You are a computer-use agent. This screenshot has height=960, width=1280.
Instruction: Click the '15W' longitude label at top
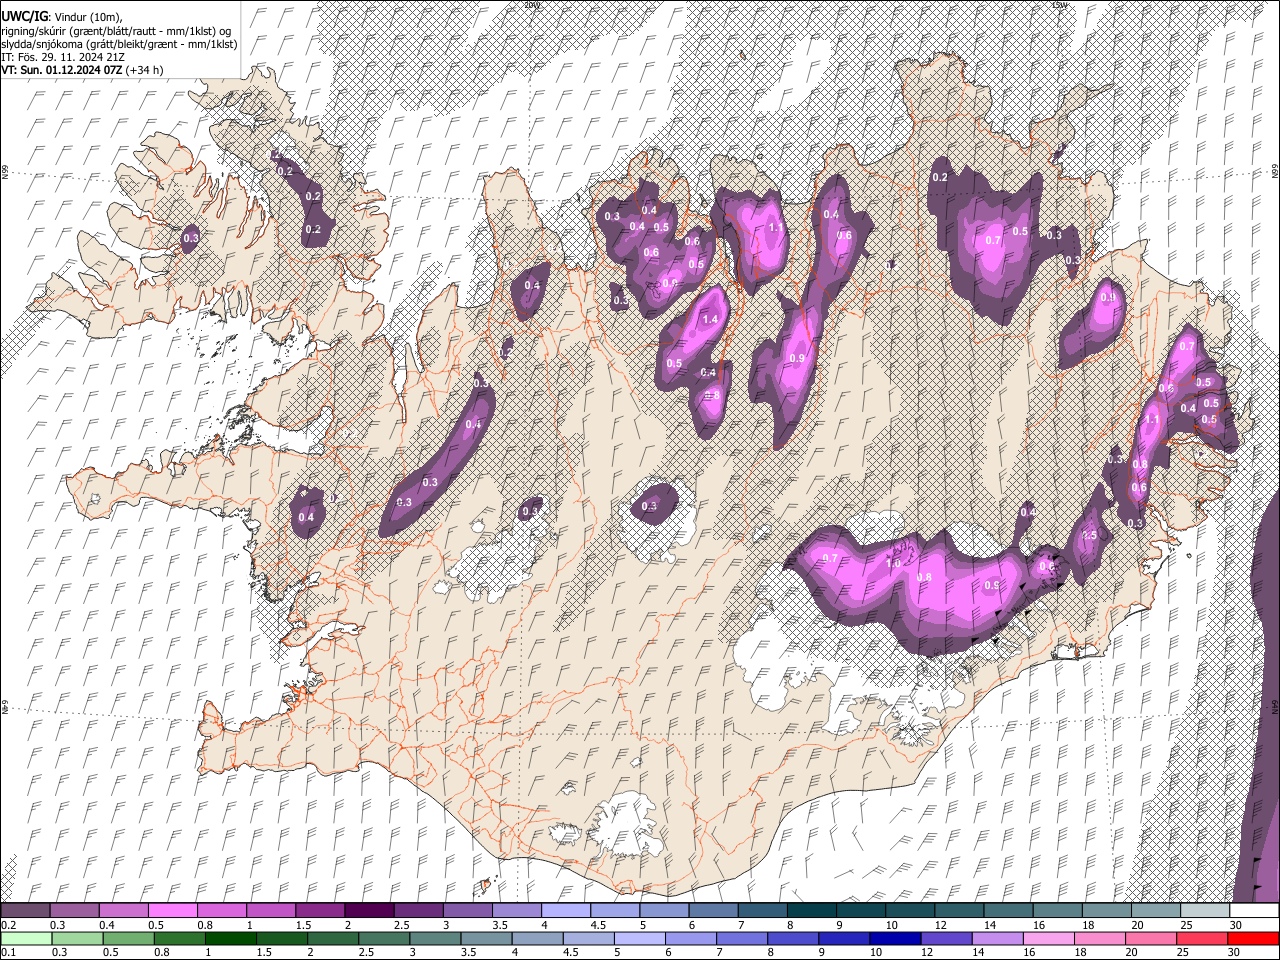point(1059,5)
